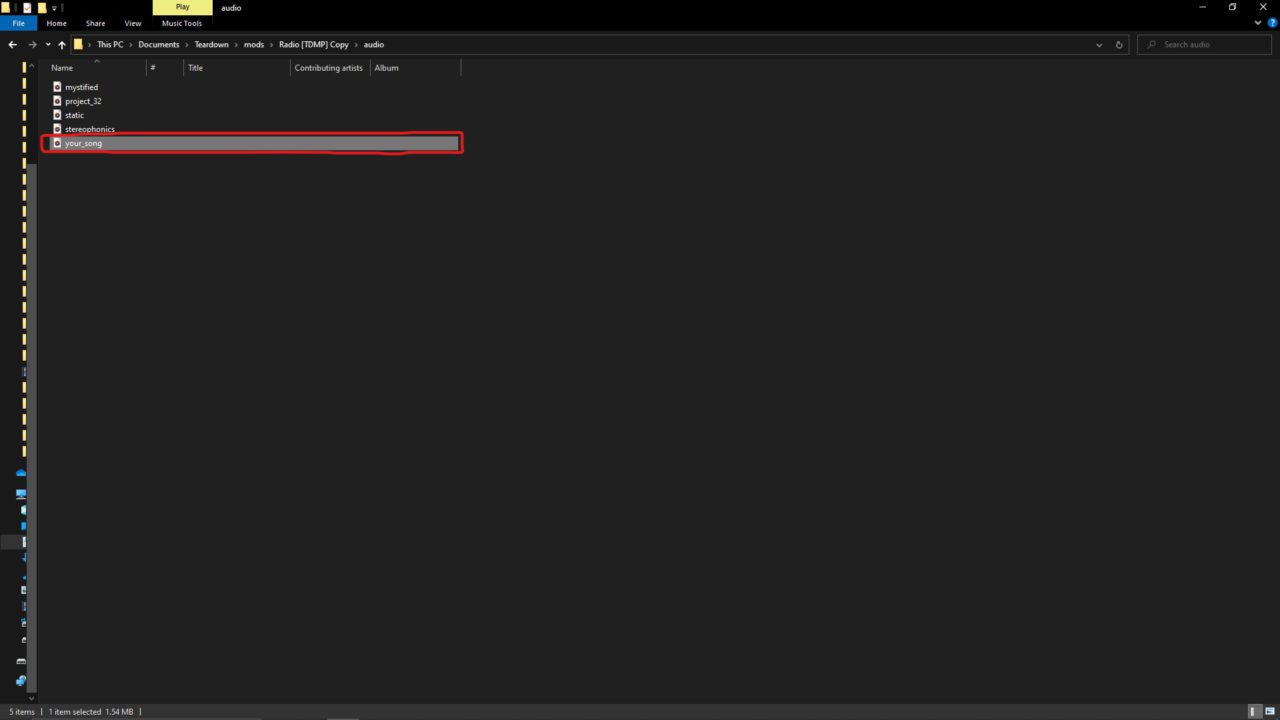Image resolution: width=1280 pixels, height=720 pixels.
Task: Select This PC monitor icon in navigation pane
Action: pyautogui.click(x=22, y=494)
